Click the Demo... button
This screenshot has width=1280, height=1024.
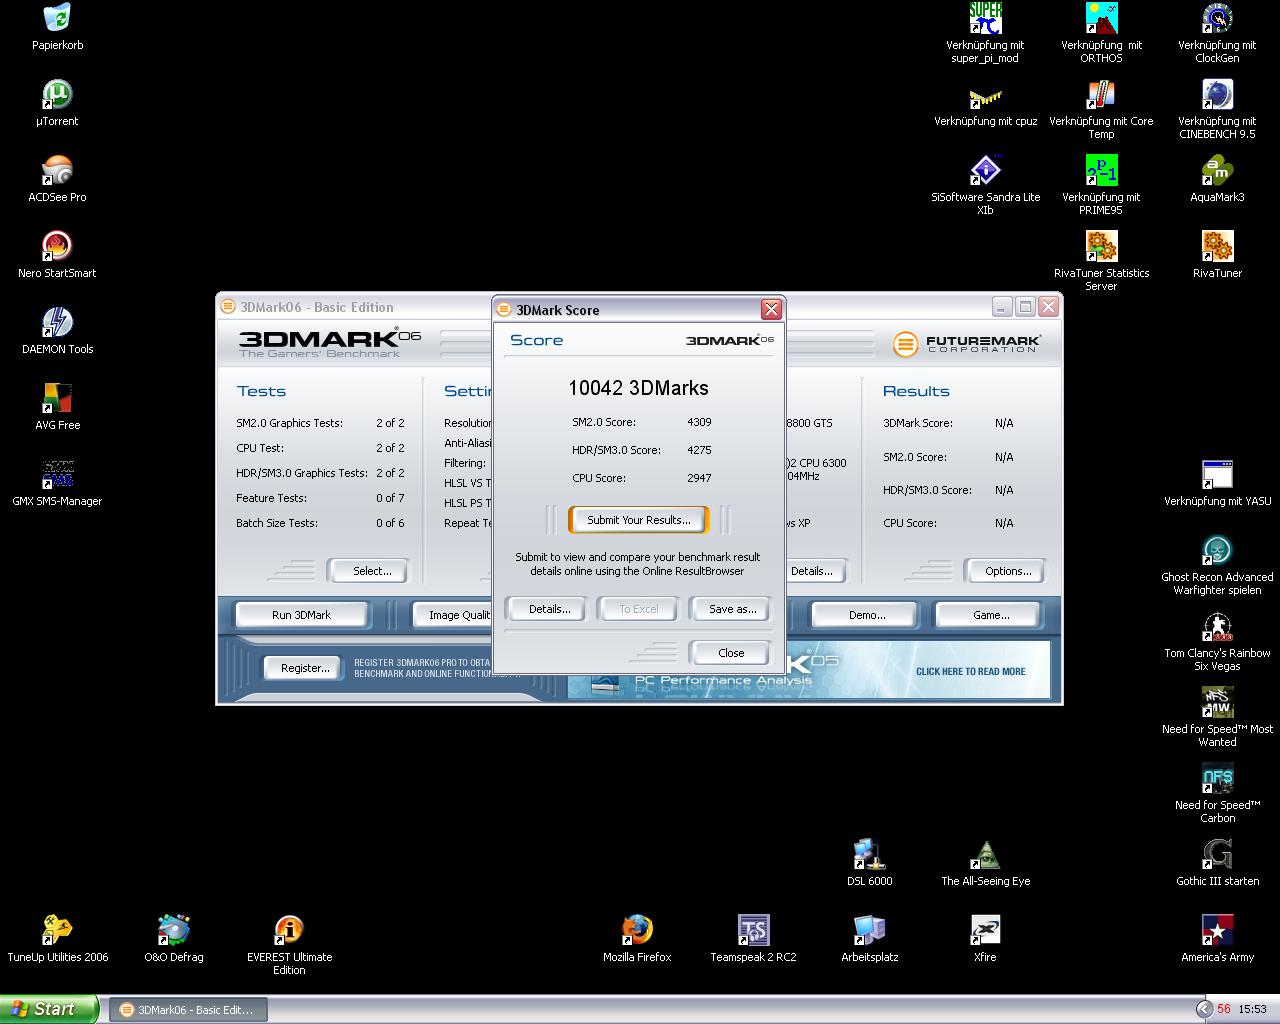(x=866, y=615)
